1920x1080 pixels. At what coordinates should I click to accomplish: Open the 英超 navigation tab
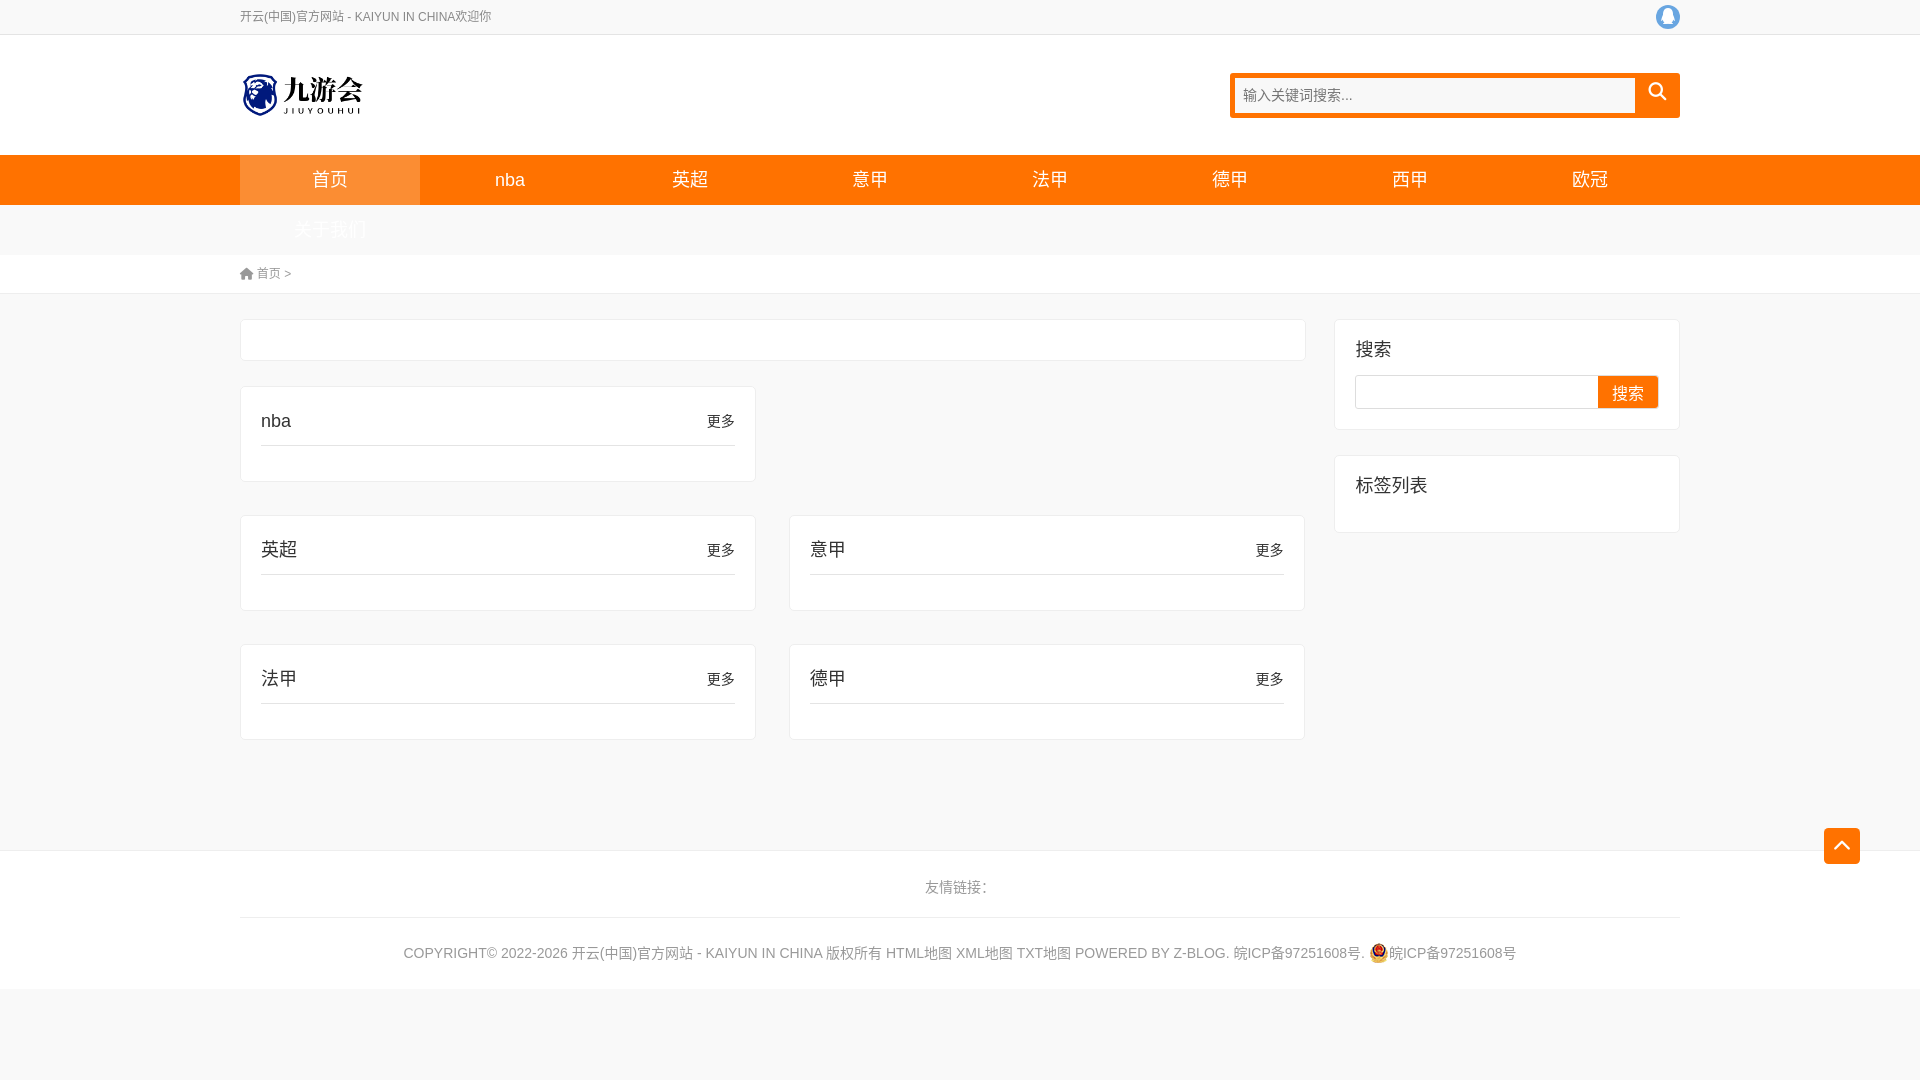point(690,180)
